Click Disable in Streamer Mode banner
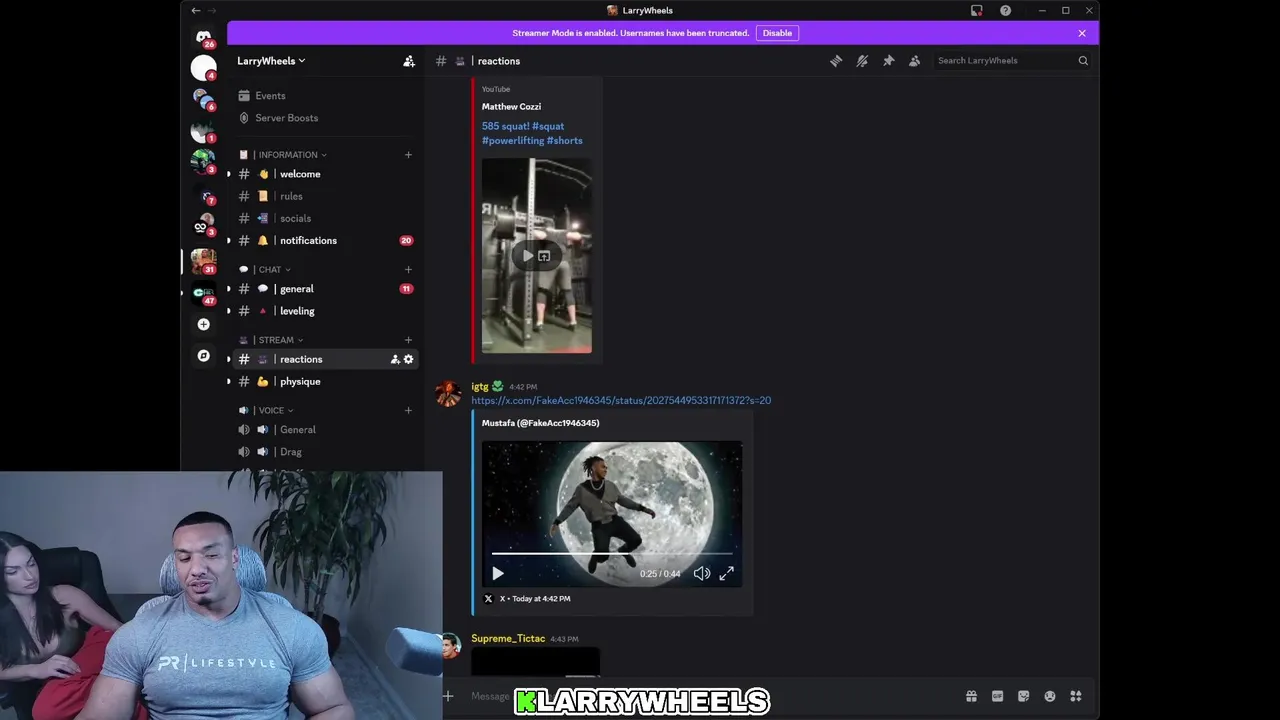The image size is (1280, 720). (777, 33)
